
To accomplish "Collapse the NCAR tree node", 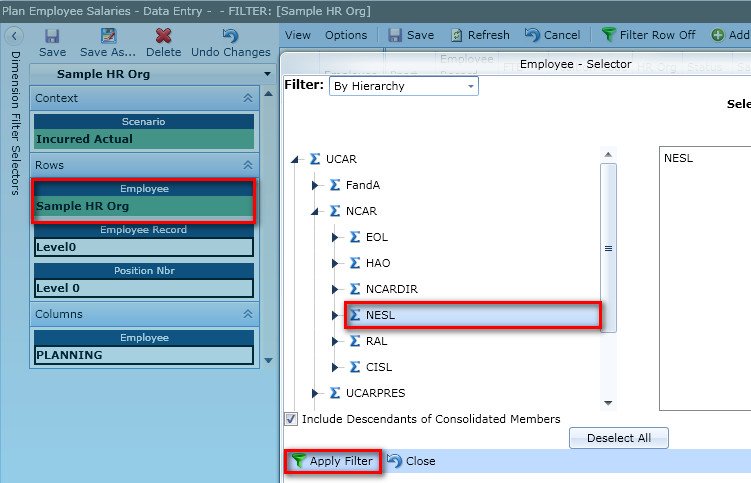I will [315, 211].
